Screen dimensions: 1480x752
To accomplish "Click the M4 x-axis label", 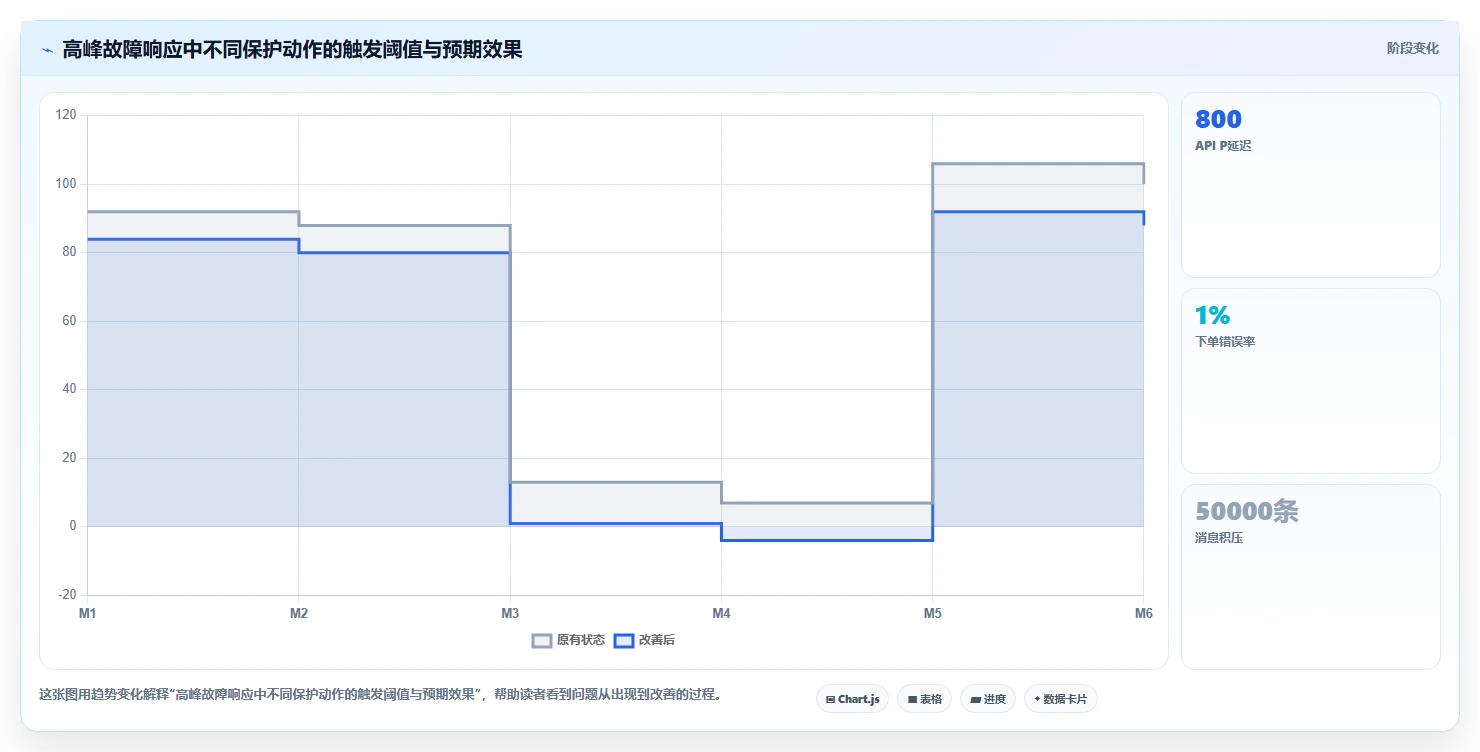I will click(721, 613).
